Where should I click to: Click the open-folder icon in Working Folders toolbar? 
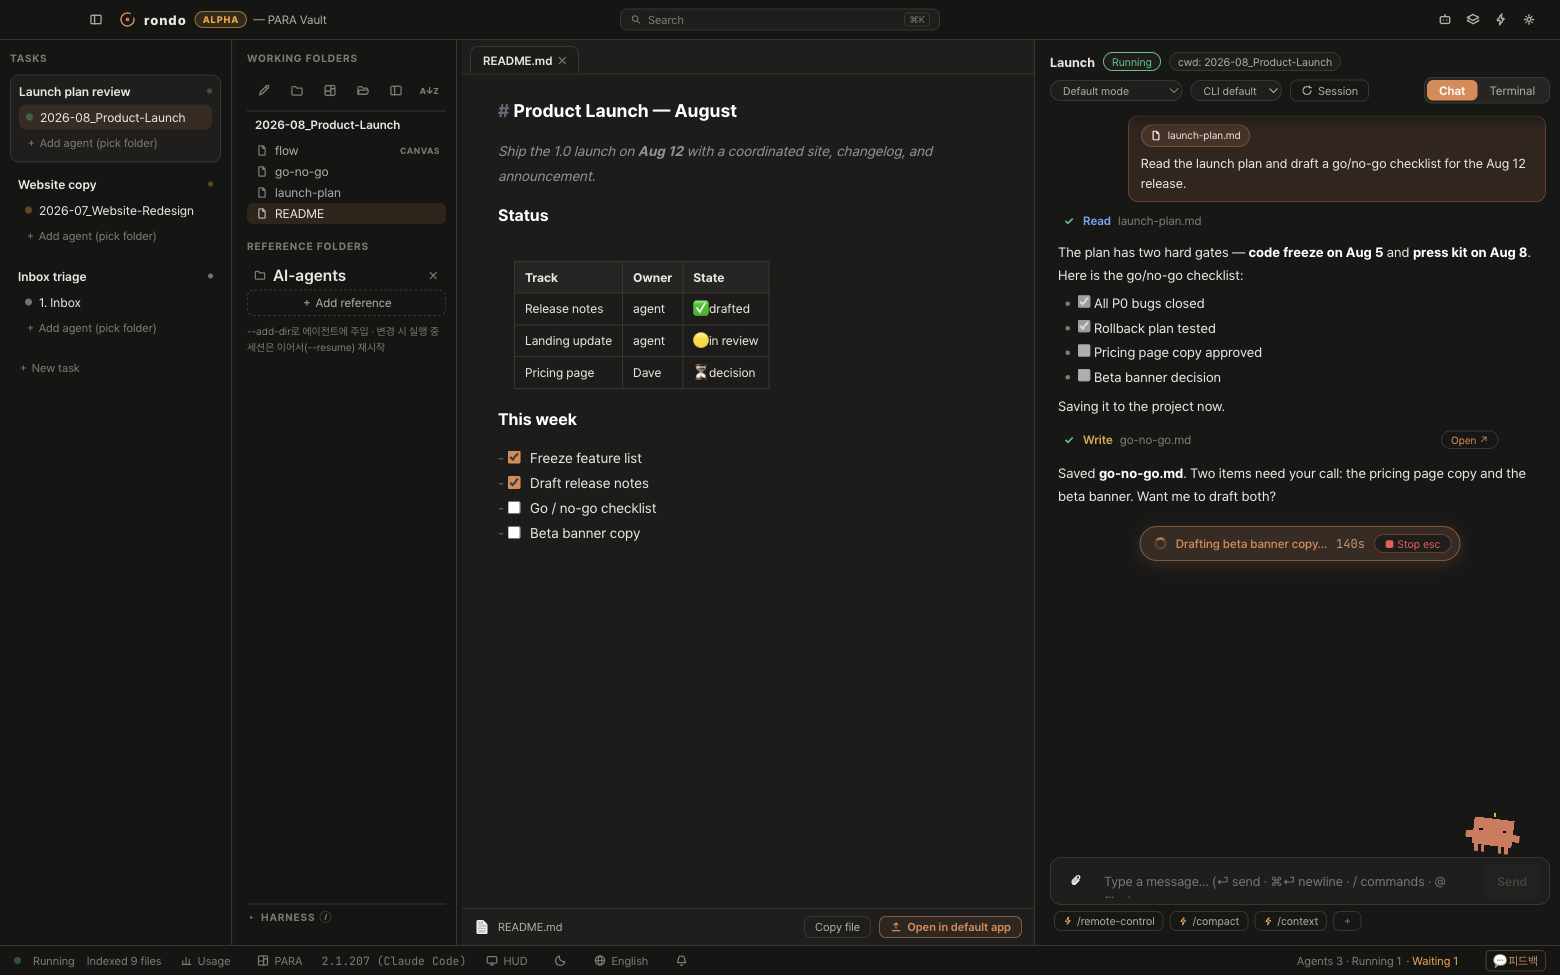click(363, 90)
